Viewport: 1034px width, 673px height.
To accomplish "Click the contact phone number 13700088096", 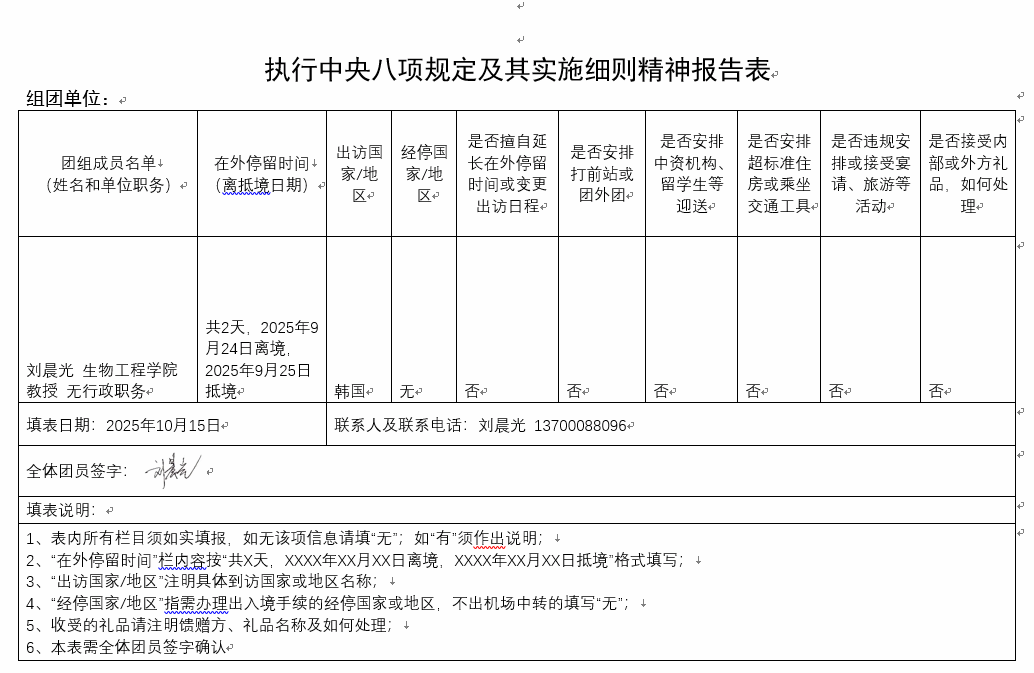I will click(580, 425).
